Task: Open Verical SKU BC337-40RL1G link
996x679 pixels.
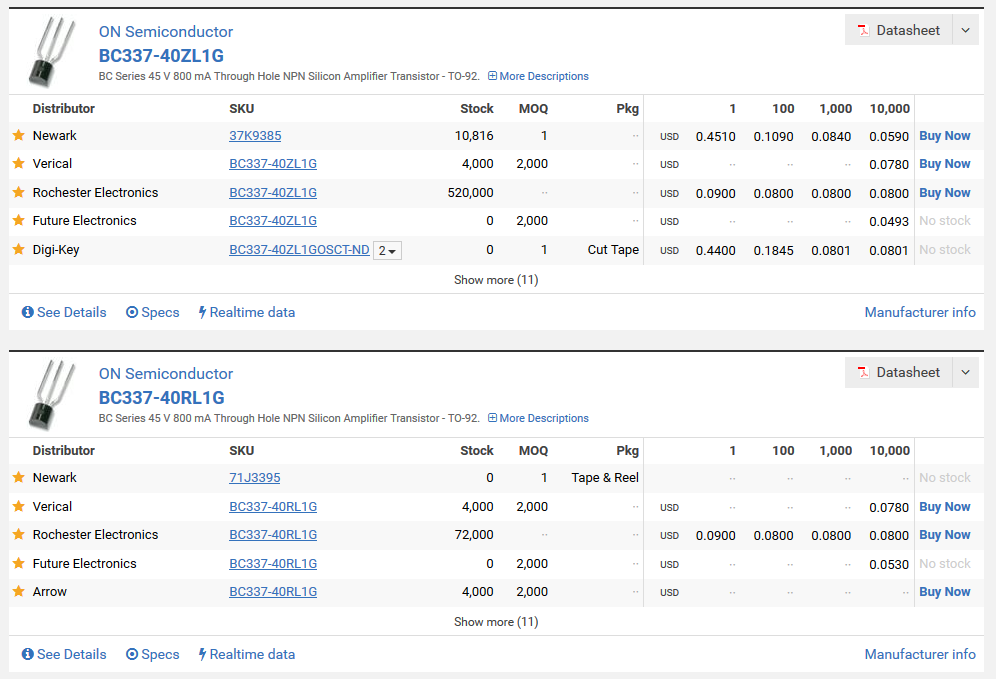Action: [x=273, y=506]
